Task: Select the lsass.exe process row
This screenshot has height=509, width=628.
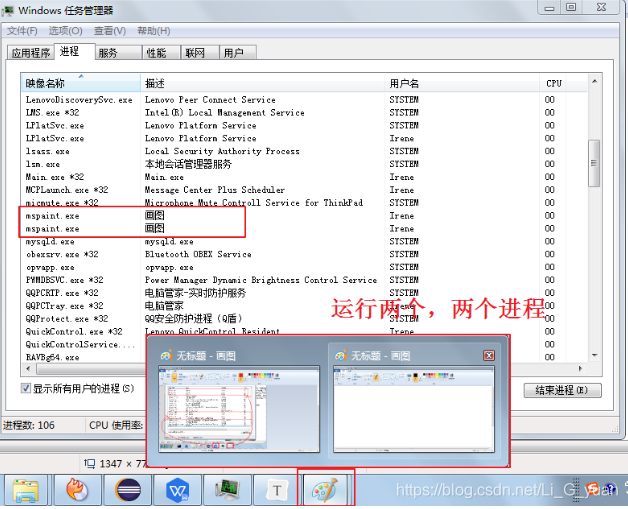Action: 304,151
